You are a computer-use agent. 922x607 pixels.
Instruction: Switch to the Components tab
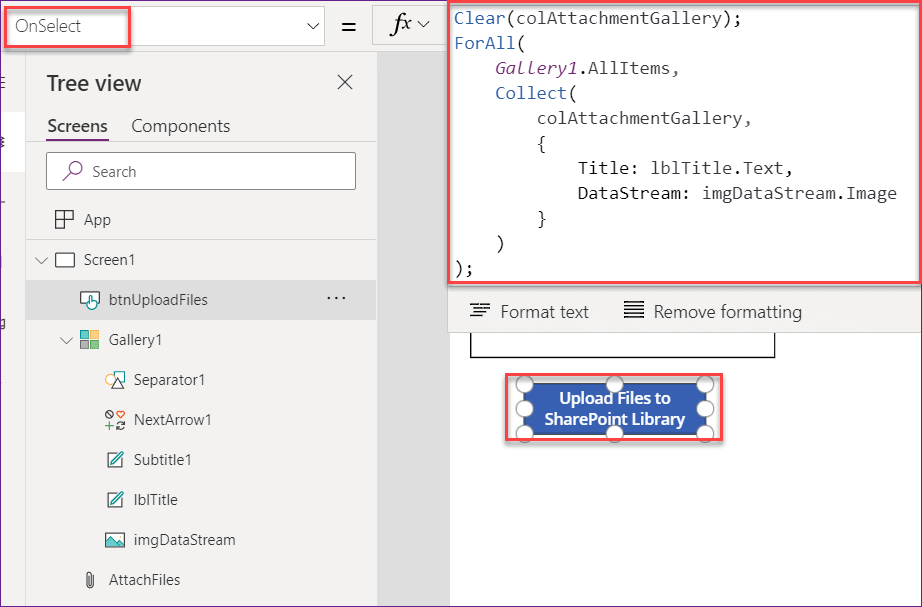180,126
